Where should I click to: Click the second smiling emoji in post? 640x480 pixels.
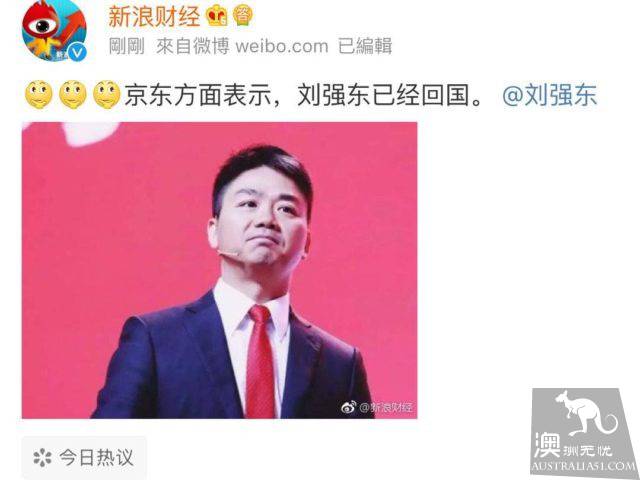[x=73, y=95]
